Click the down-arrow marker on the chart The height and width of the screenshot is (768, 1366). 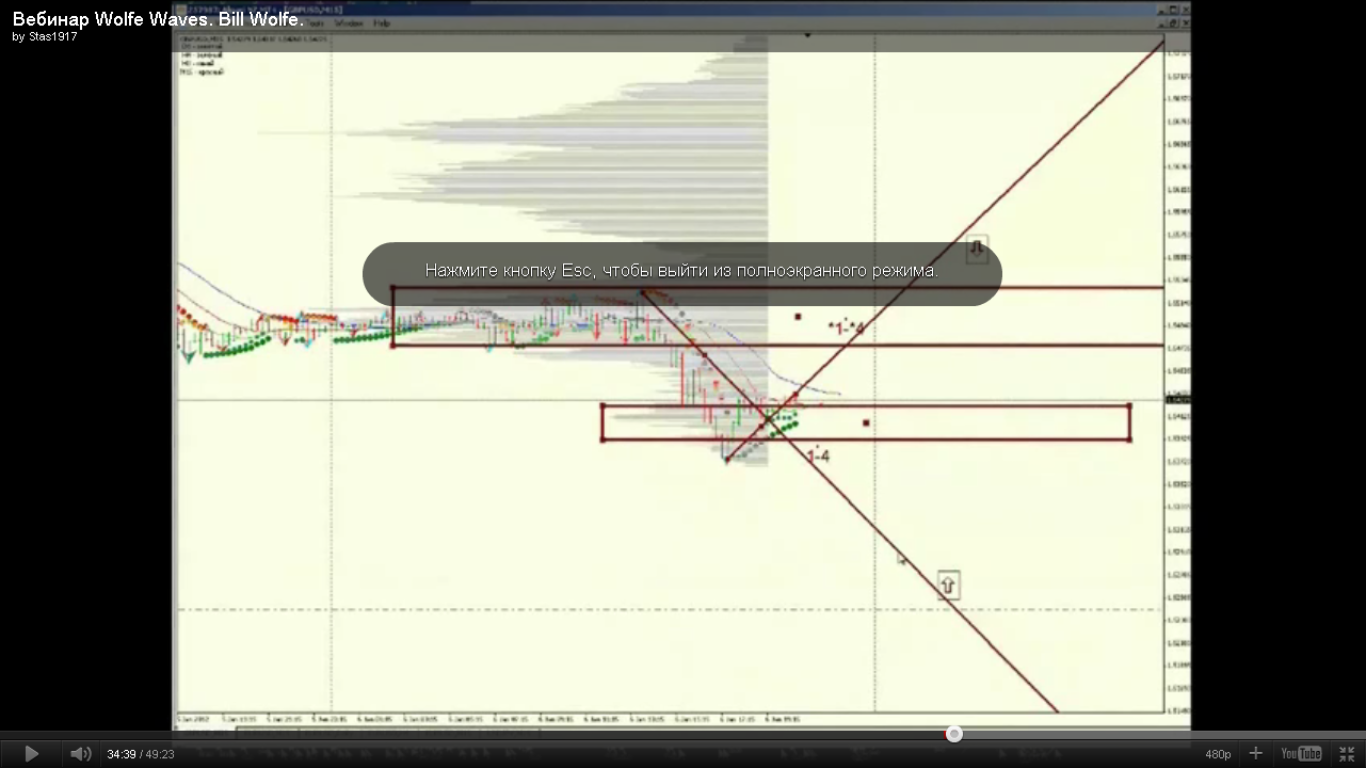point(977,248)
